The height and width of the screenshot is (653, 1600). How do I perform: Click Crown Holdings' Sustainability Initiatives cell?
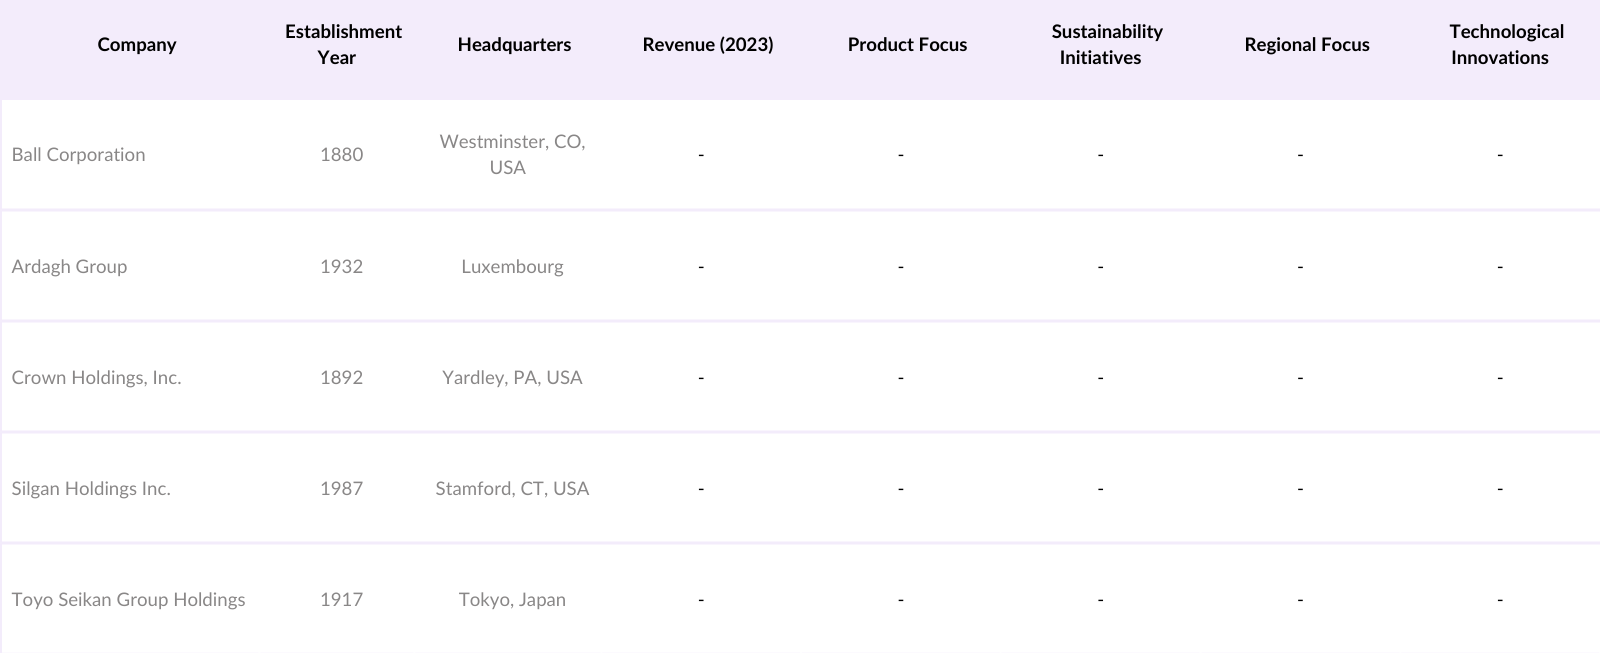pyautogui.click(x=1100, y=378)
